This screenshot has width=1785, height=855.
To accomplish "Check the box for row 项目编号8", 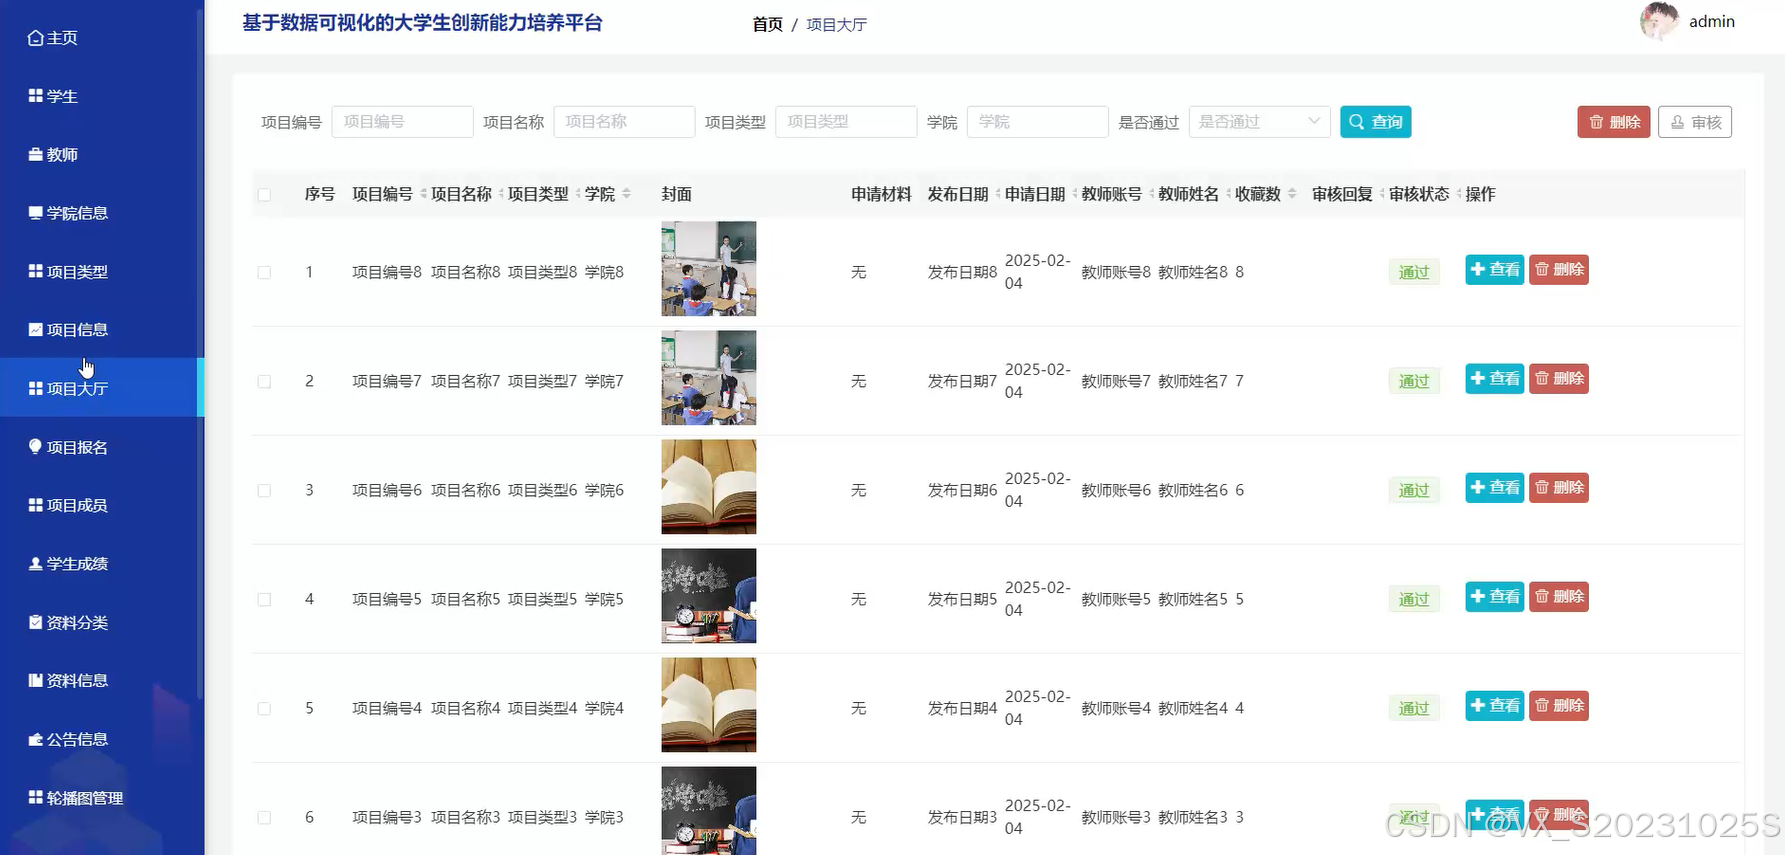I will (x=264, y=272).
